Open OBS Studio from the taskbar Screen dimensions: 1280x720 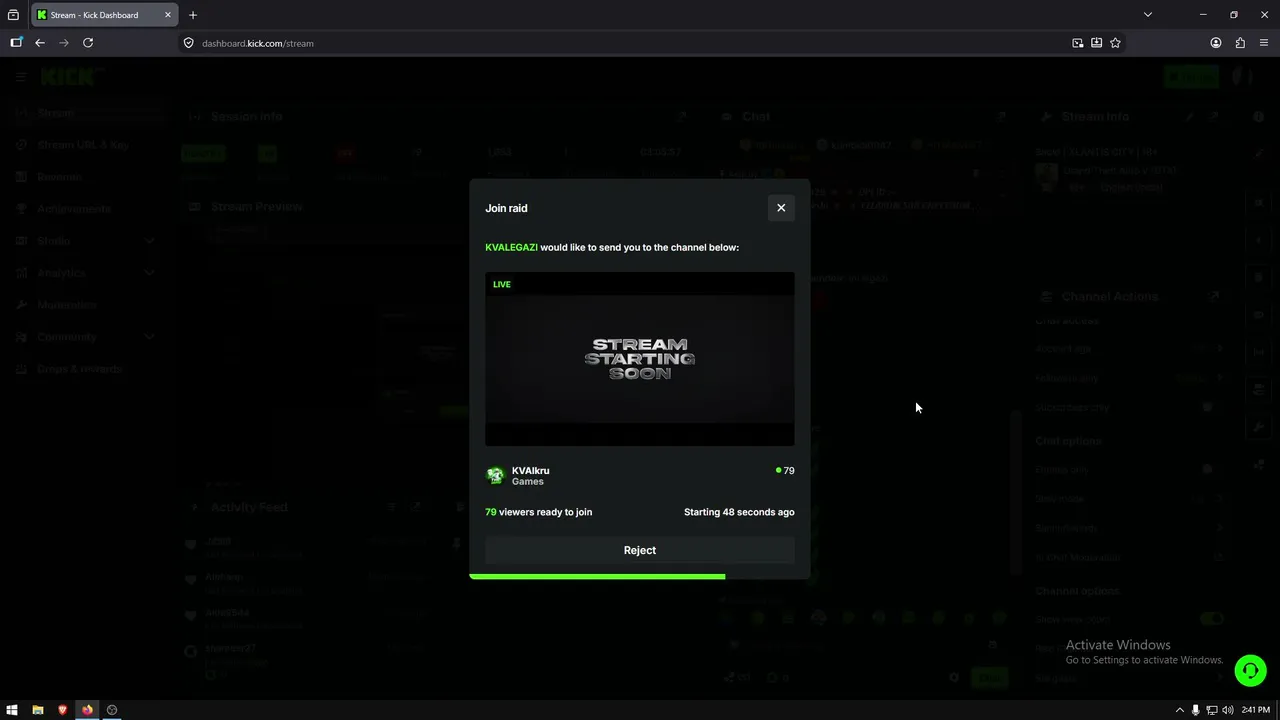tap(112, 710)
